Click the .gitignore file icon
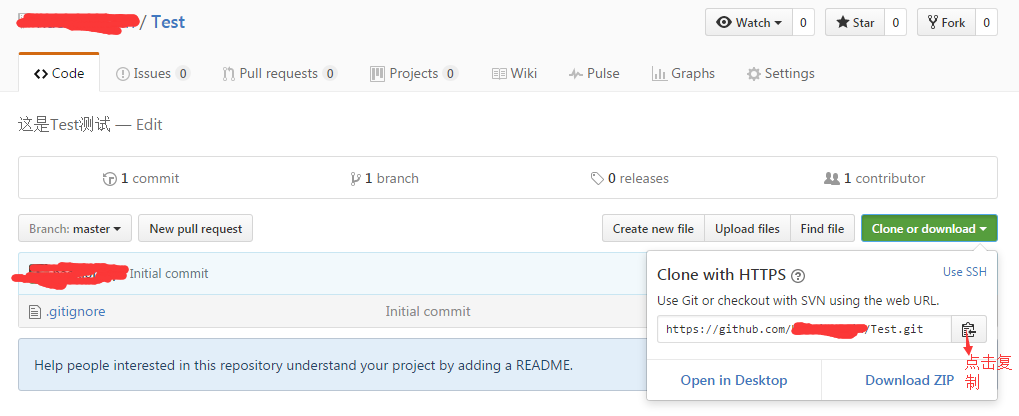Screen dimensions: 1019x416 [35, 313]
